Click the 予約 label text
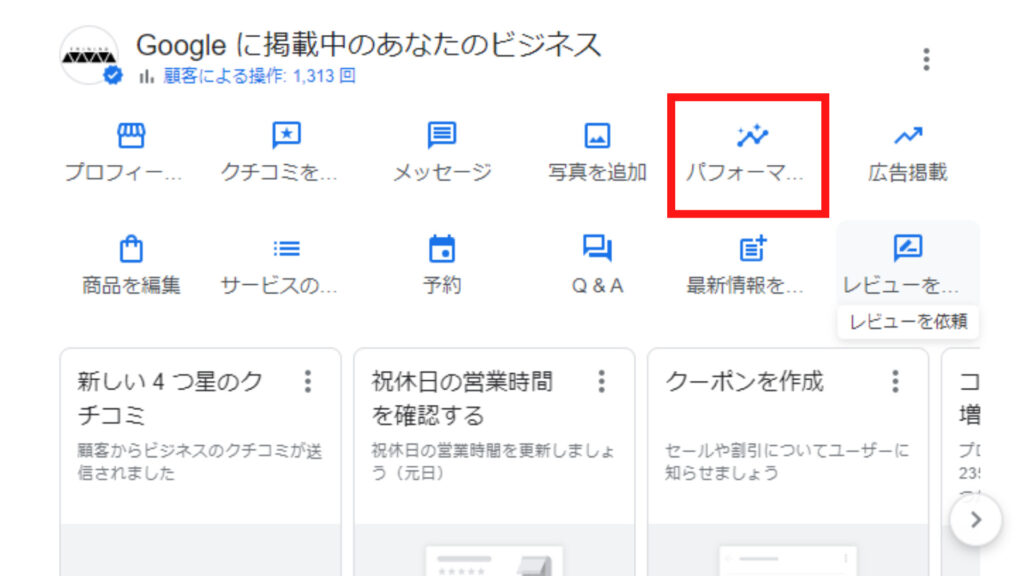Image resolution: width=1024 pixels, height=576 pixels. pos(442,285)
